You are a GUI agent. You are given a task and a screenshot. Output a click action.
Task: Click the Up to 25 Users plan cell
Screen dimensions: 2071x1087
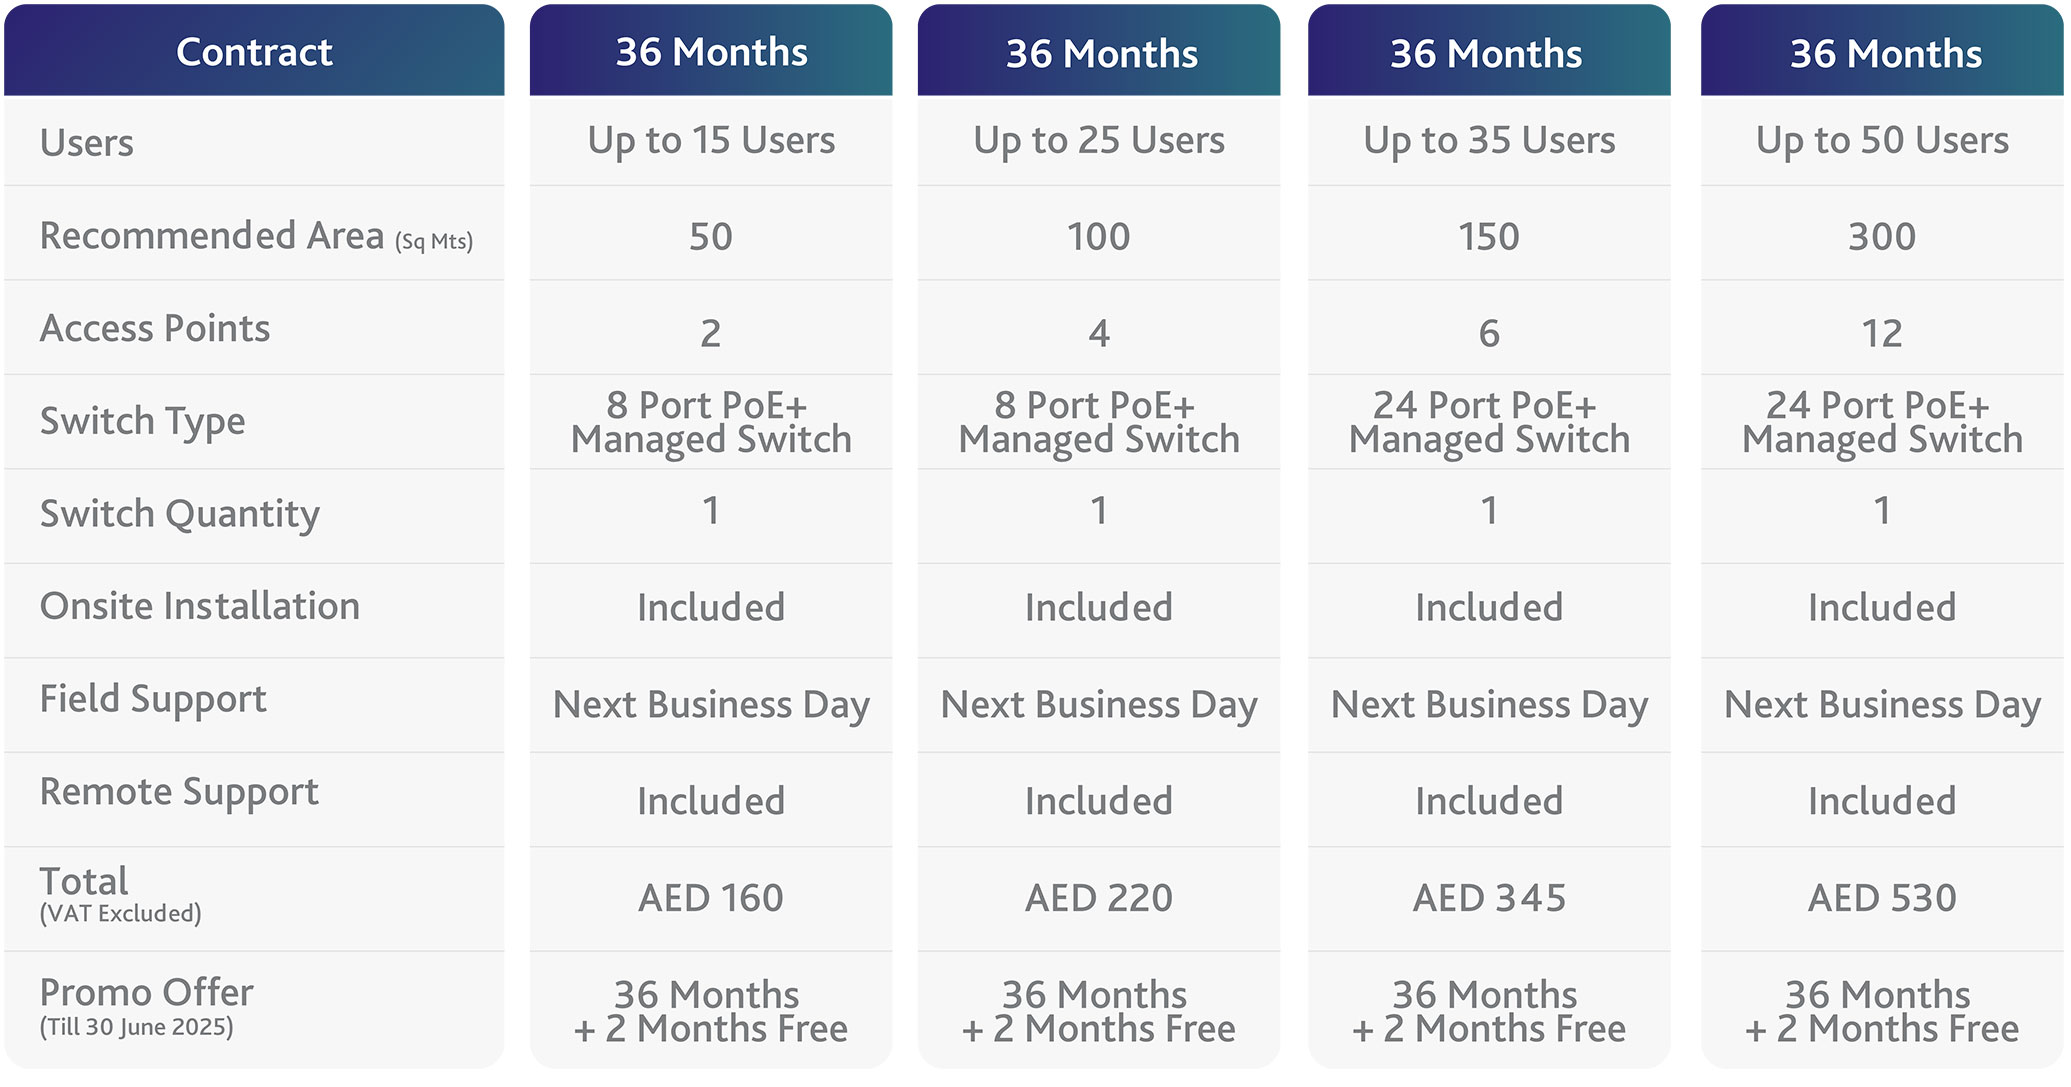coord(1099,141)
